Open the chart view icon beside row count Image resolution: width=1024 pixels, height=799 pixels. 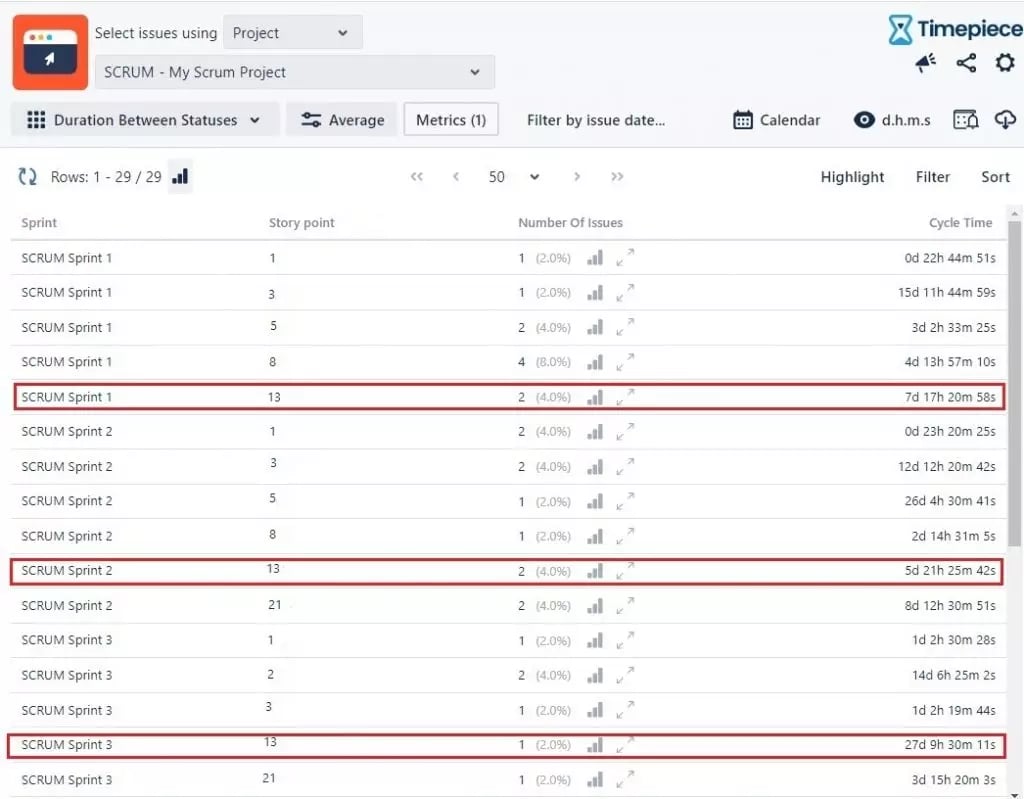point(180,177)
